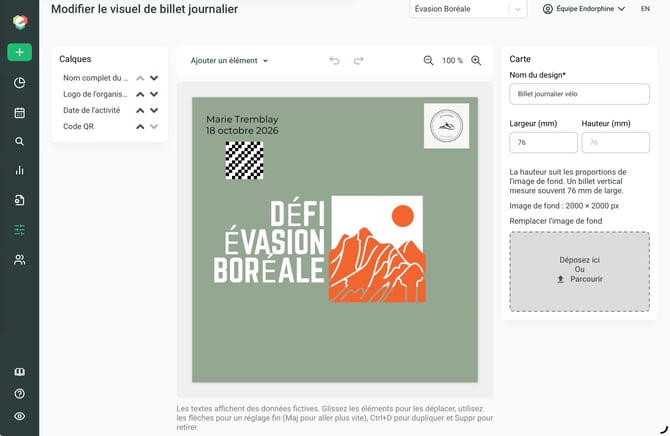The width and height of the screenshot is (670, 436).
Task: Select the Nom complet du layer
Action: pyautogui.click(x=95, y=78)
